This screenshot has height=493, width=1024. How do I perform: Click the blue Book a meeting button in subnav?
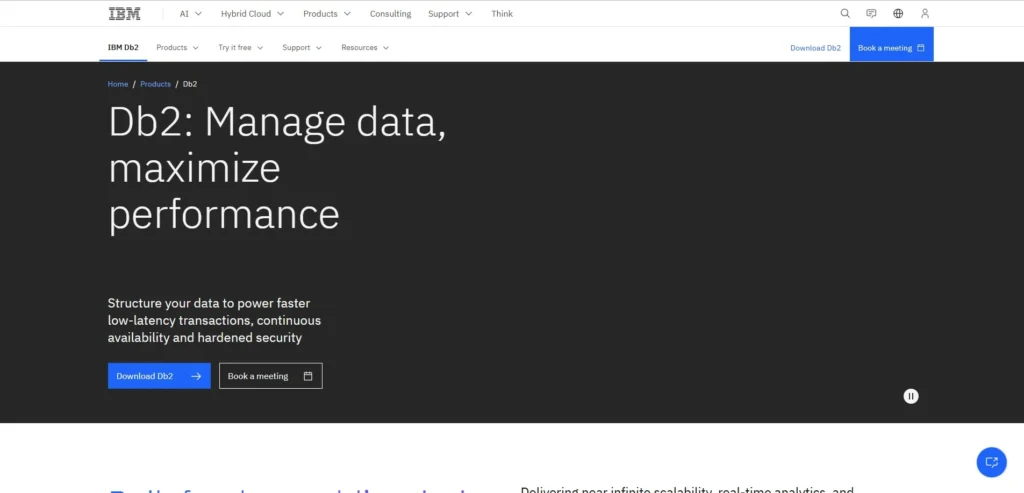(891, 44)
